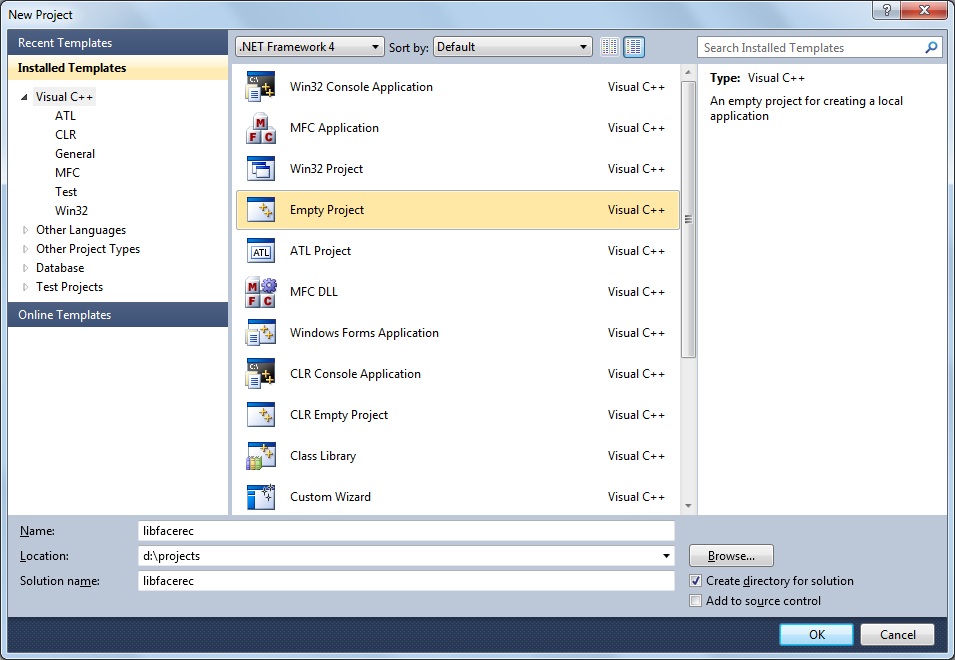Select MFC under Visual C++
The width and height of the screenshot is (955, 660).
[67, 172]
